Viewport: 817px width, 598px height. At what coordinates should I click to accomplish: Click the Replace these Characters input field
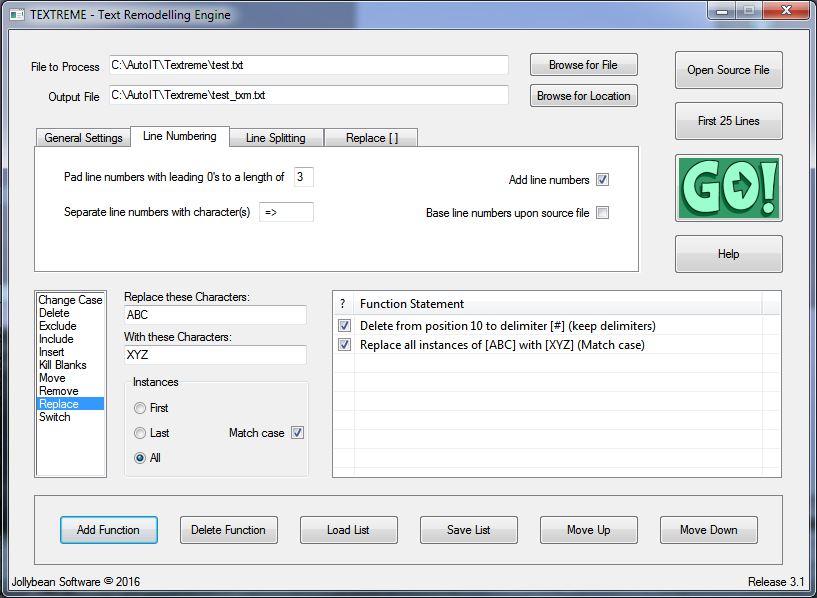point(215,315)
